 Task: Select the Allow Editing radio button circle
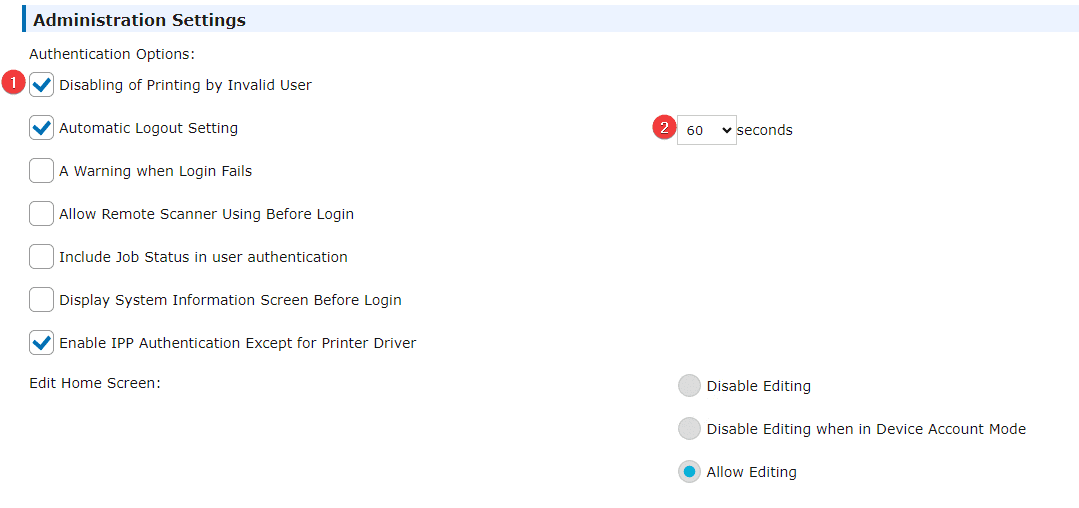coord(690,472)
